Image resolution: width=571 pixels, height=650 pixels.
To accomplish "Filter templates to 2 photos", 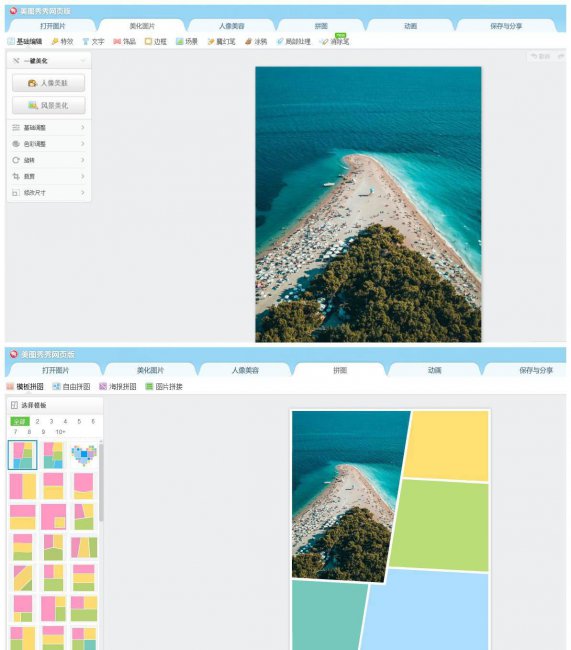I will (37, 421).
